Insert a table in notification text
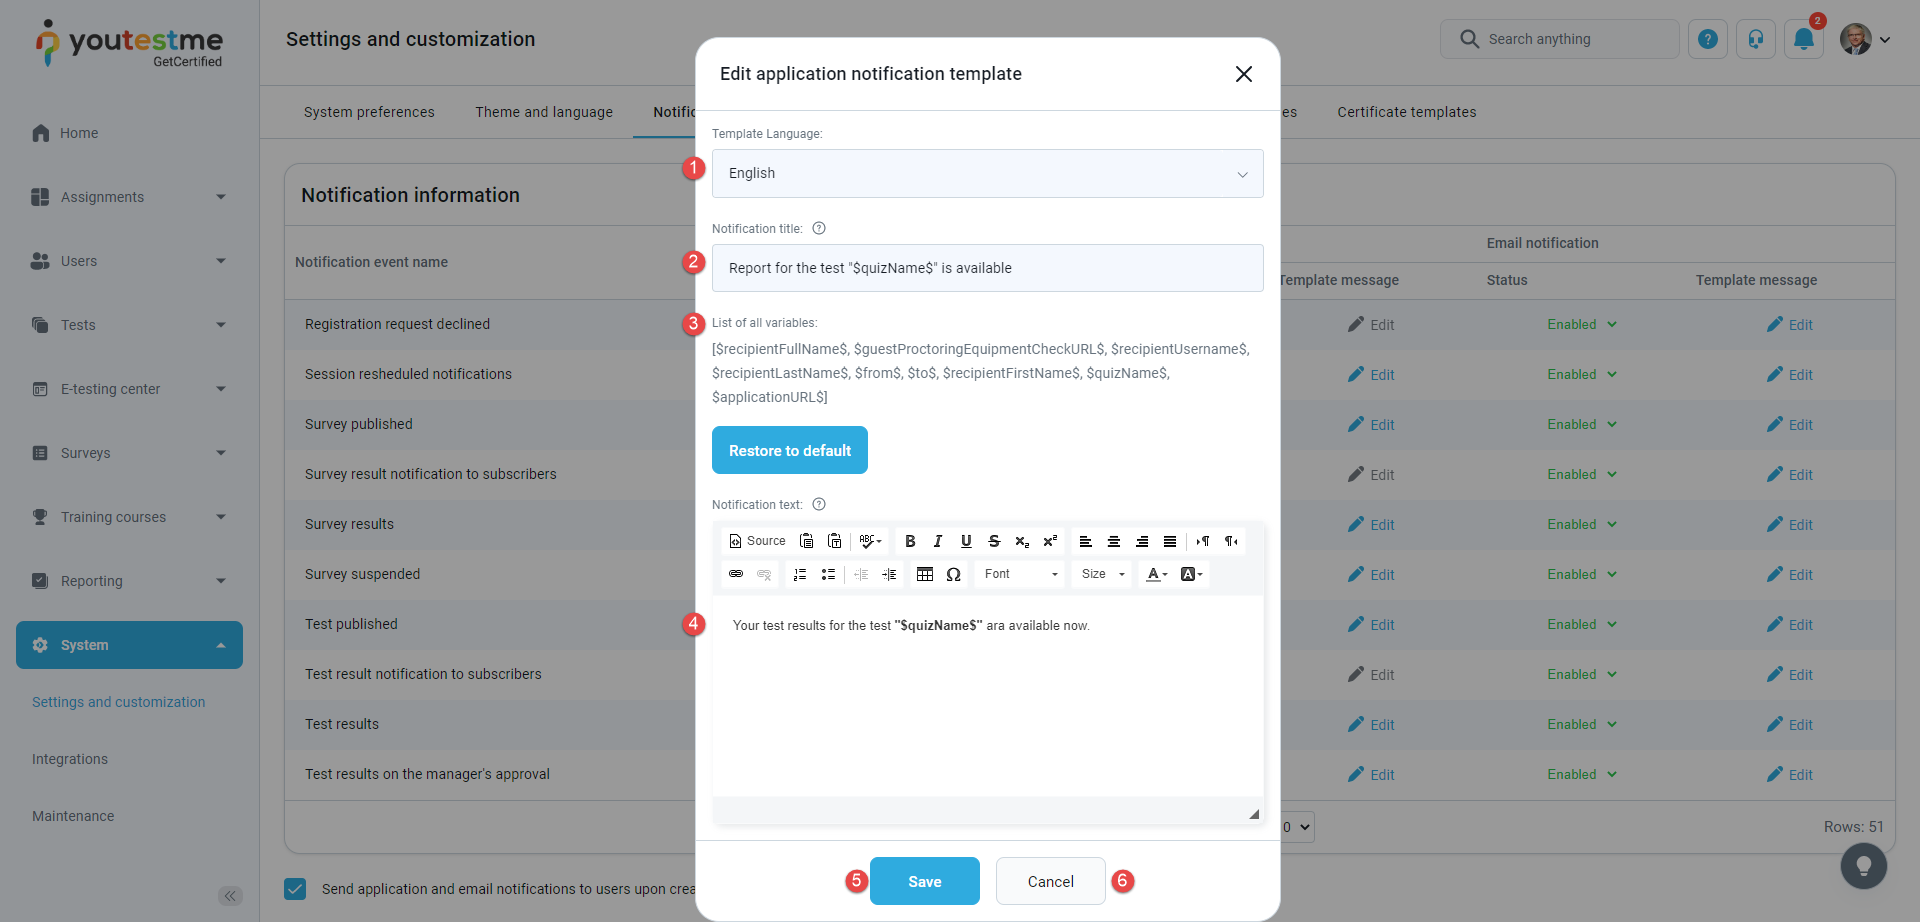The image size is (1920, 922). tap(925, 574)
